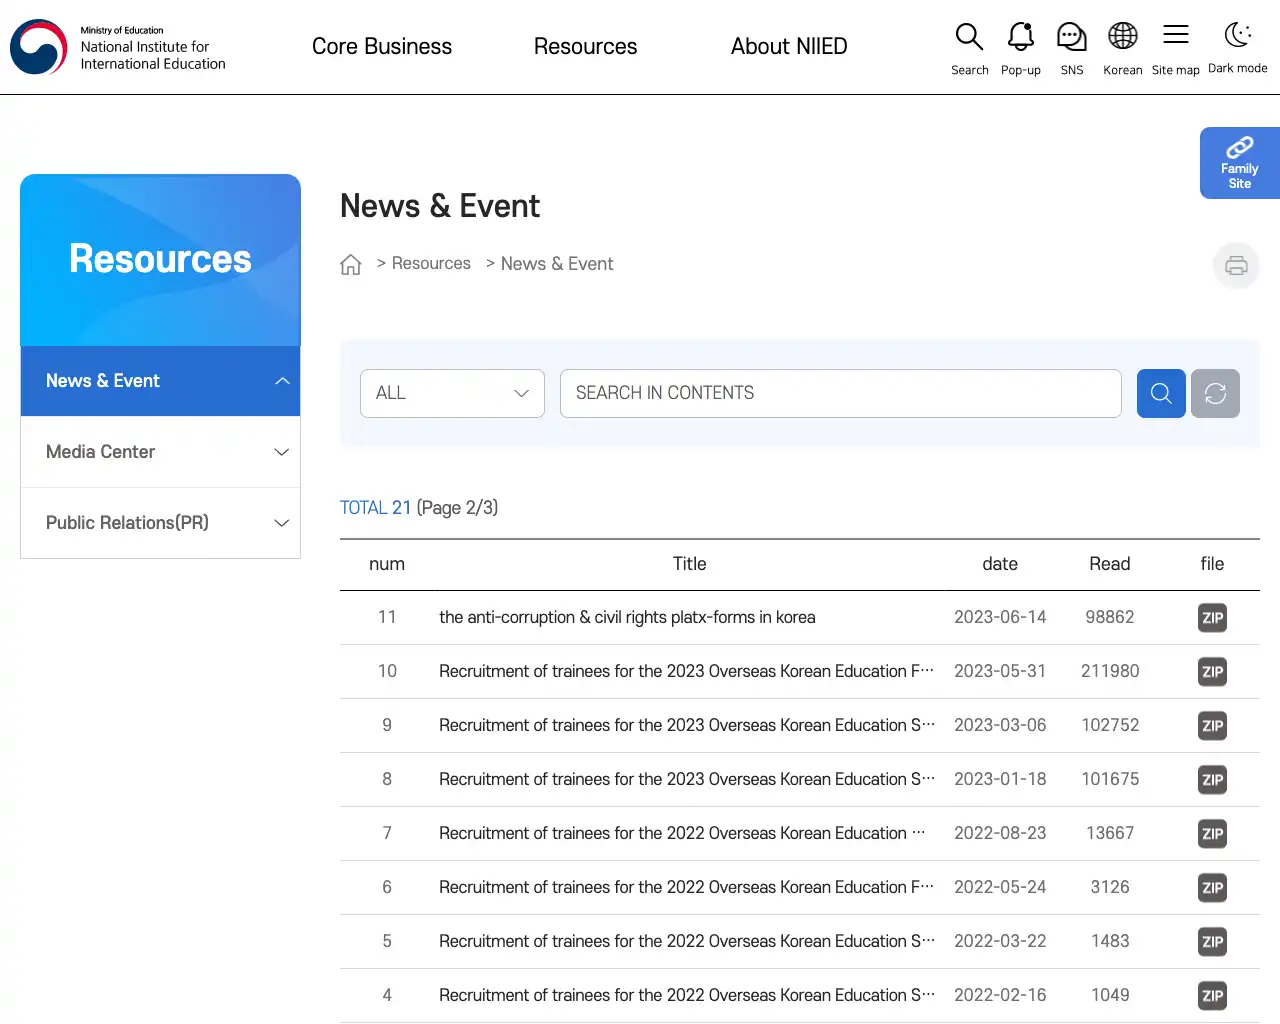
Task: Open the article dated 2022-05-24
Action: (x=687, y=887)
